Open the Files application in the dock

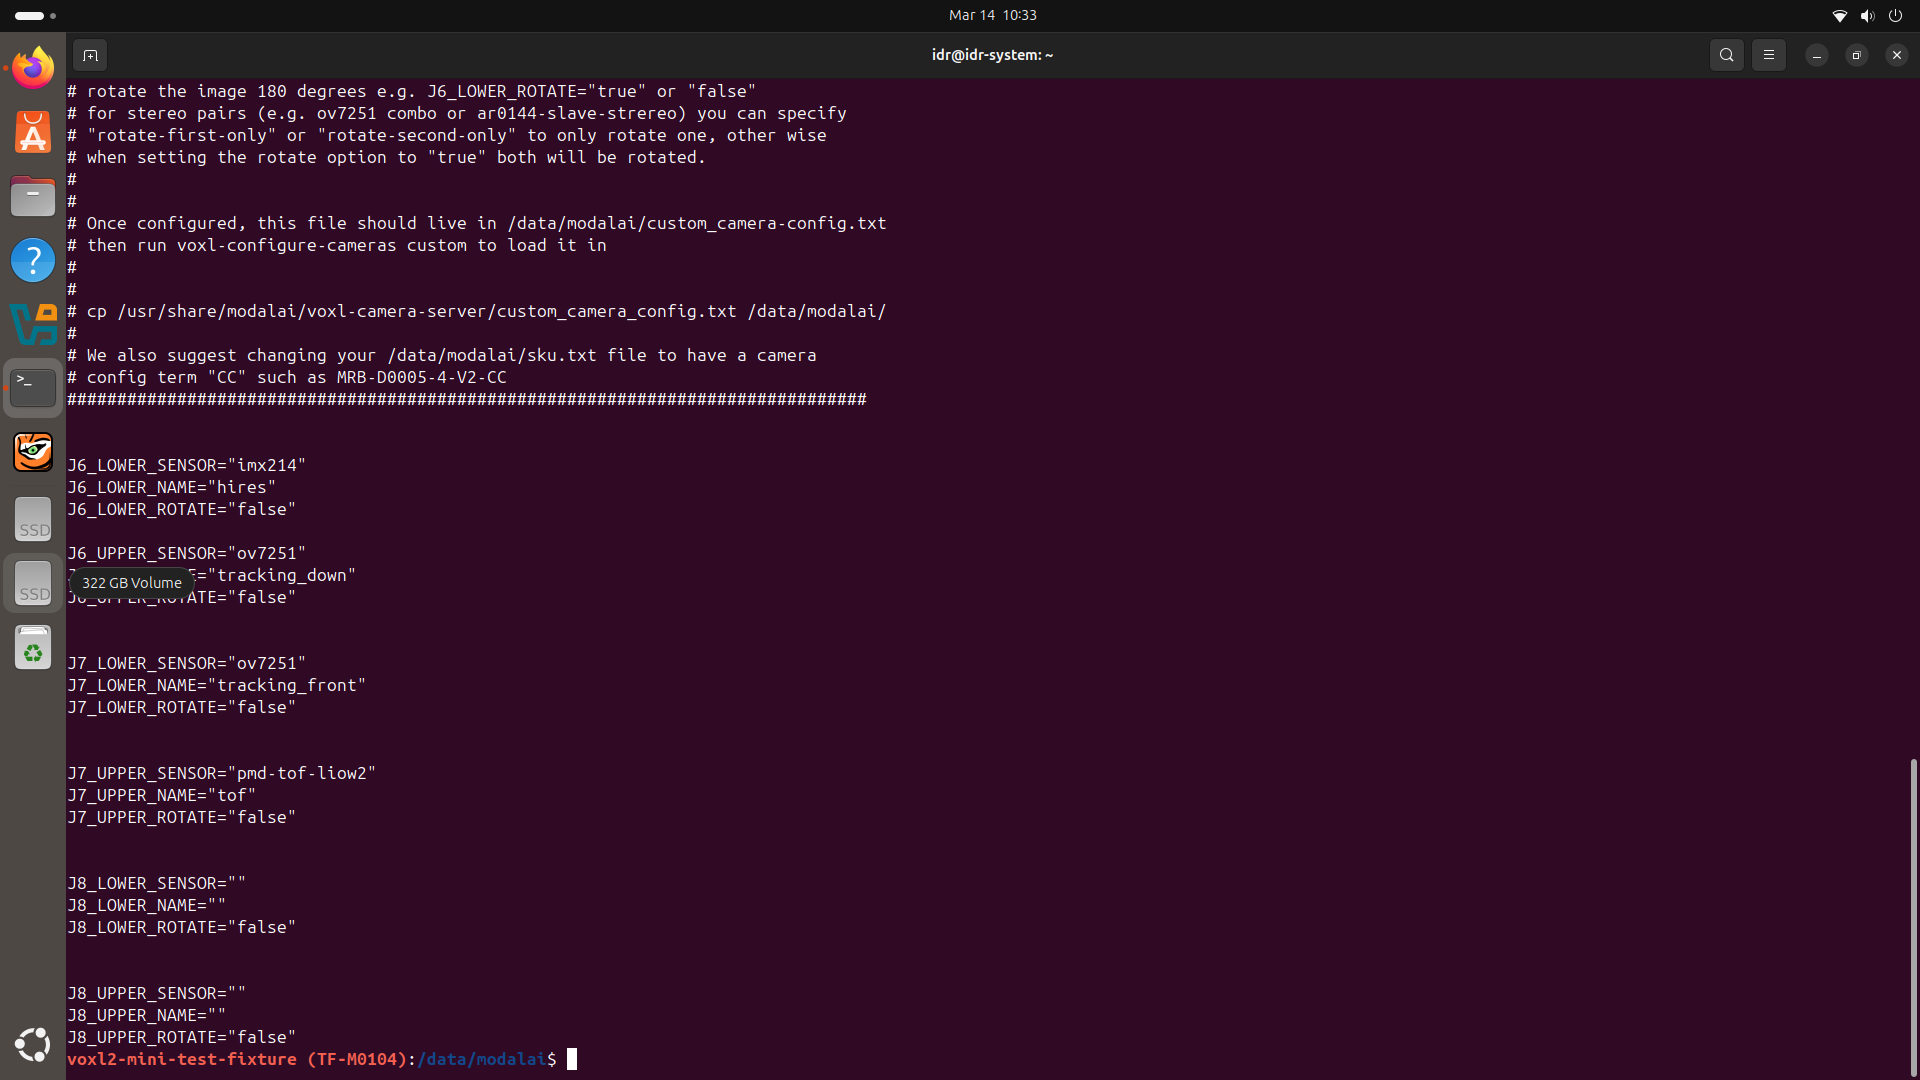coord(33,196)
